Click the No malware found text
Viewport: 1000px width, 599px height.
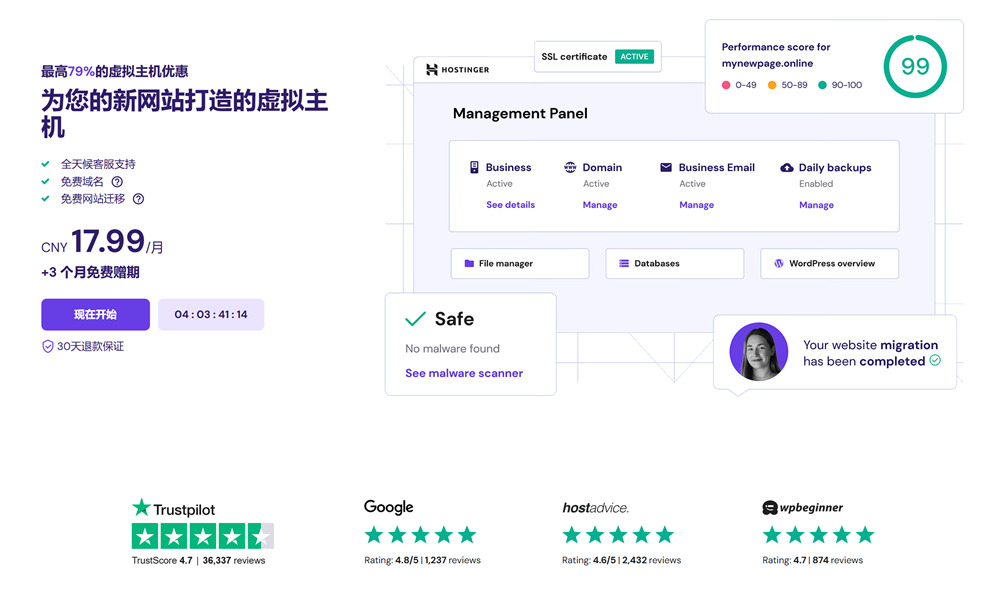click(x=452, y=349)
